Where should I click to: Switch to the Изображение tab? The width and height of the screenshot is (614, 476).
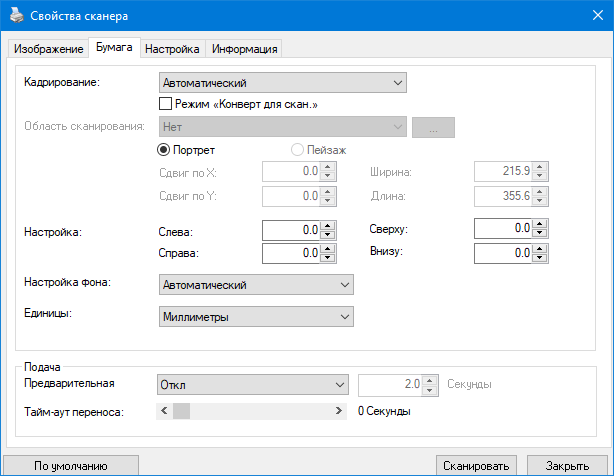point(48,49)
